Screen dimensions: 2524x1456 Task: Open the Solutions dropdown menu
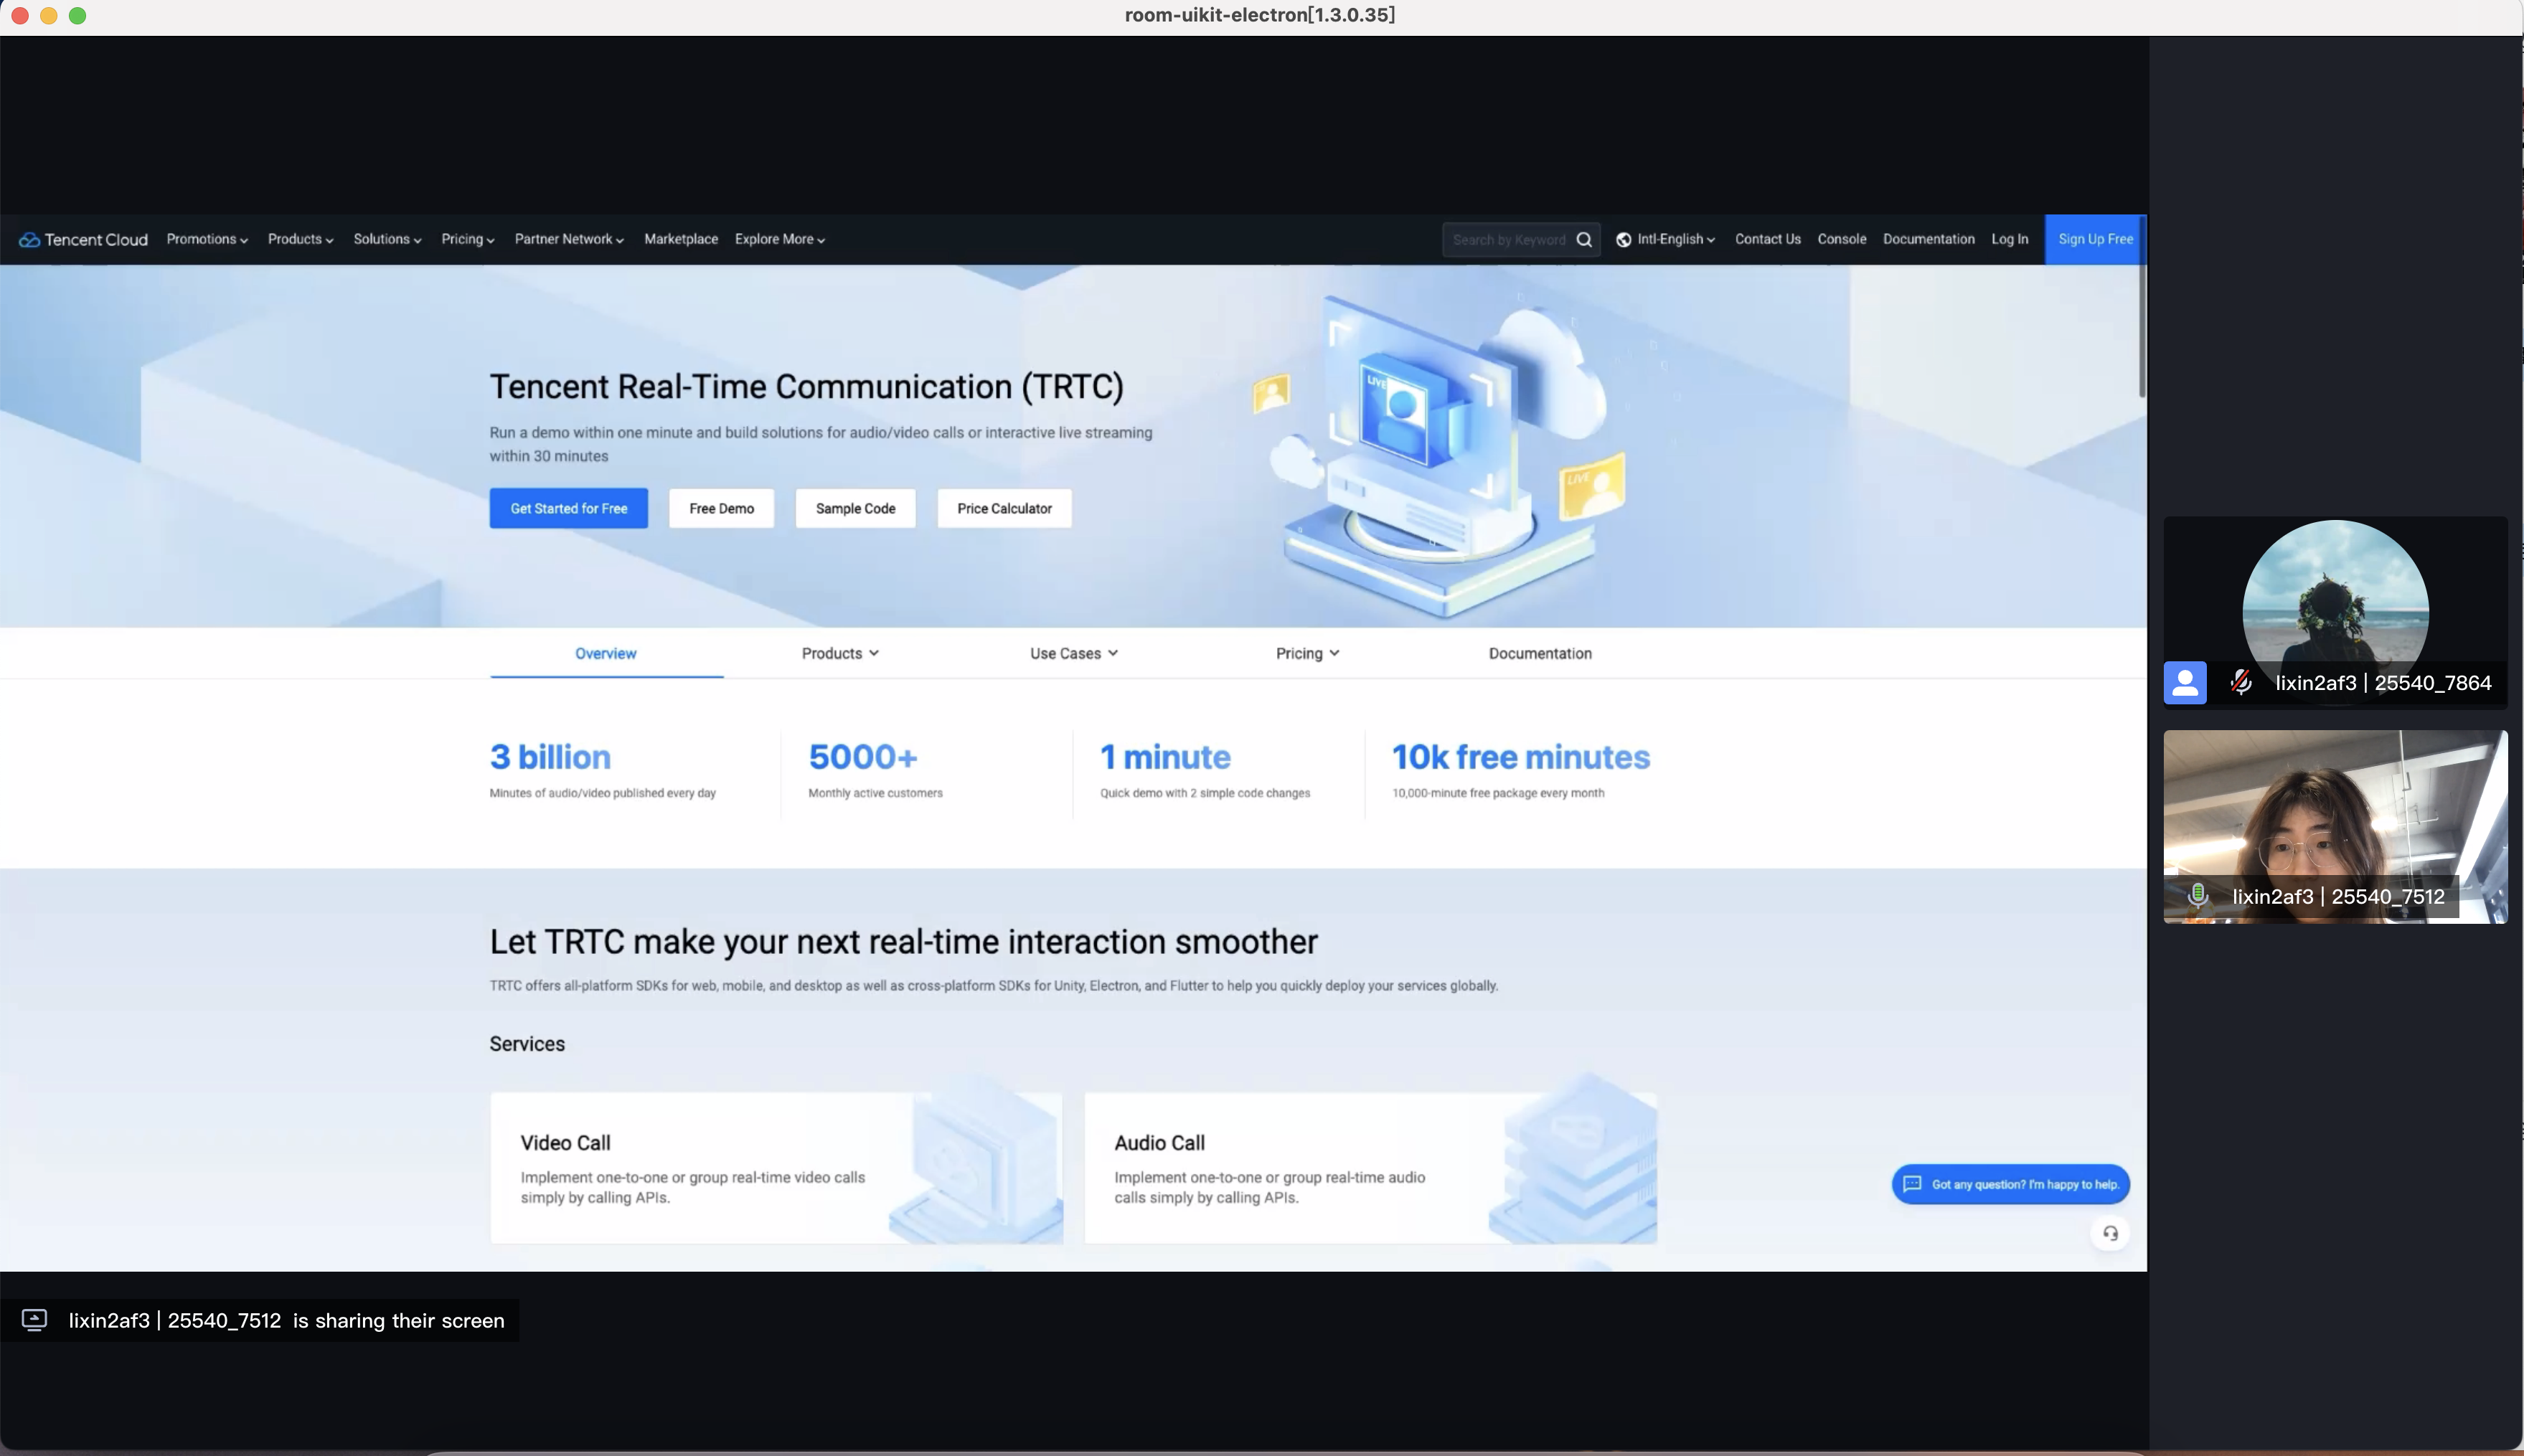[x=388, y=239]
